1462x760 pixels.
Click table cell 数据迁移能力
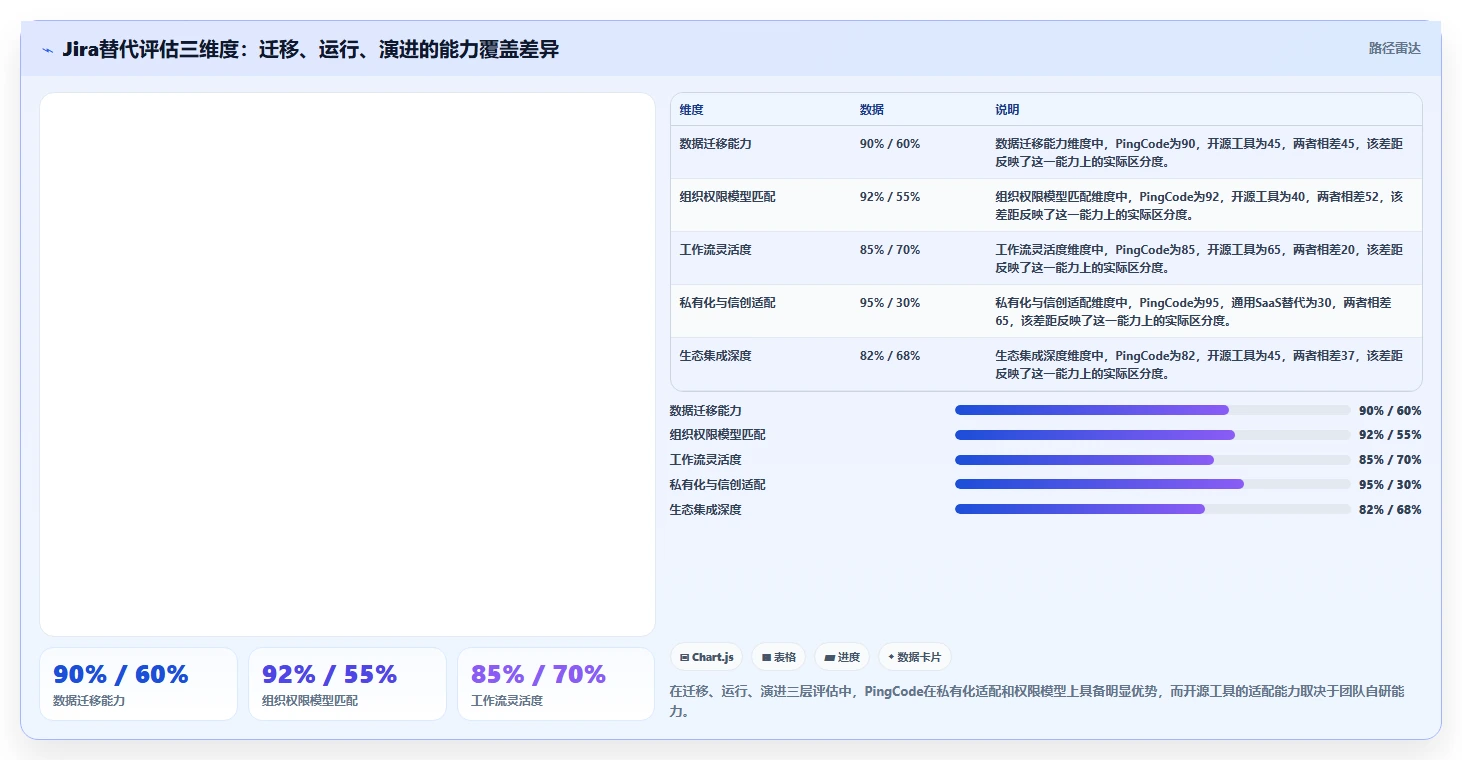click(x=716, y=144)
